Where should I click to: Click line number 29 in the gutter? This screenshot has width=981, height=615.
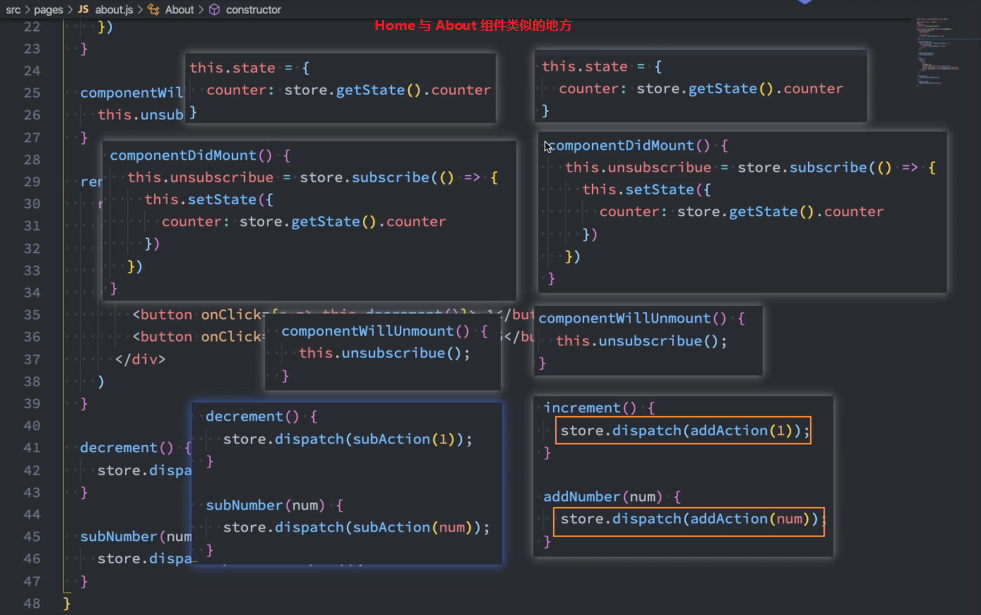[x=32, y=181]
